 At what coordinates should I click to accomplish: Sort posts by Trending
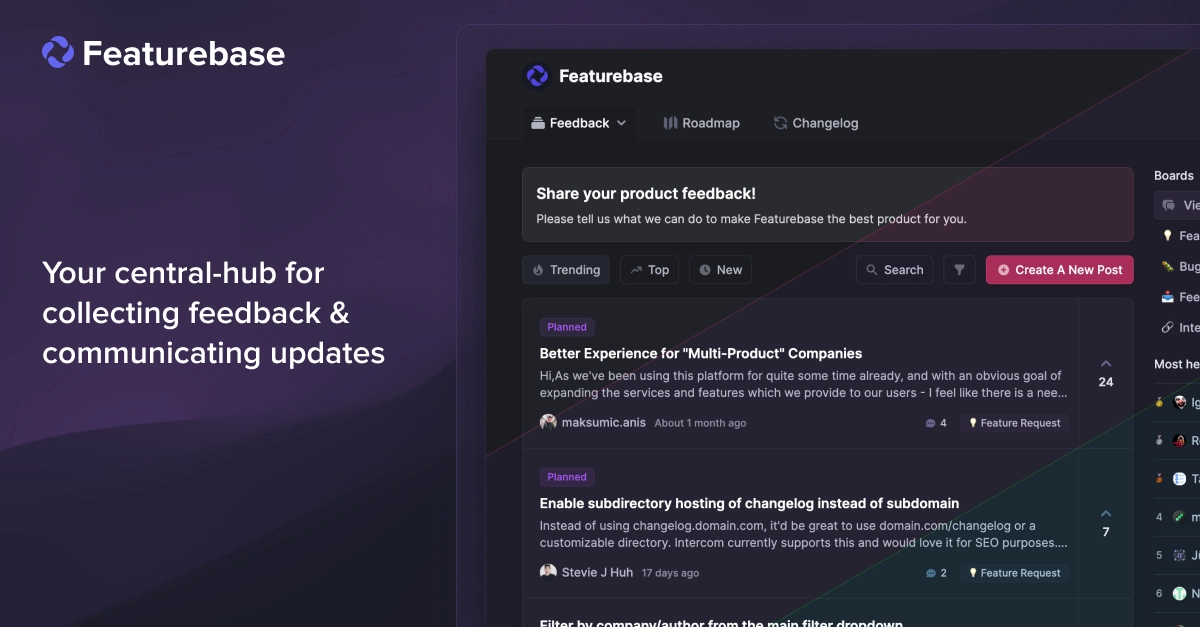(x=566, y=270)
